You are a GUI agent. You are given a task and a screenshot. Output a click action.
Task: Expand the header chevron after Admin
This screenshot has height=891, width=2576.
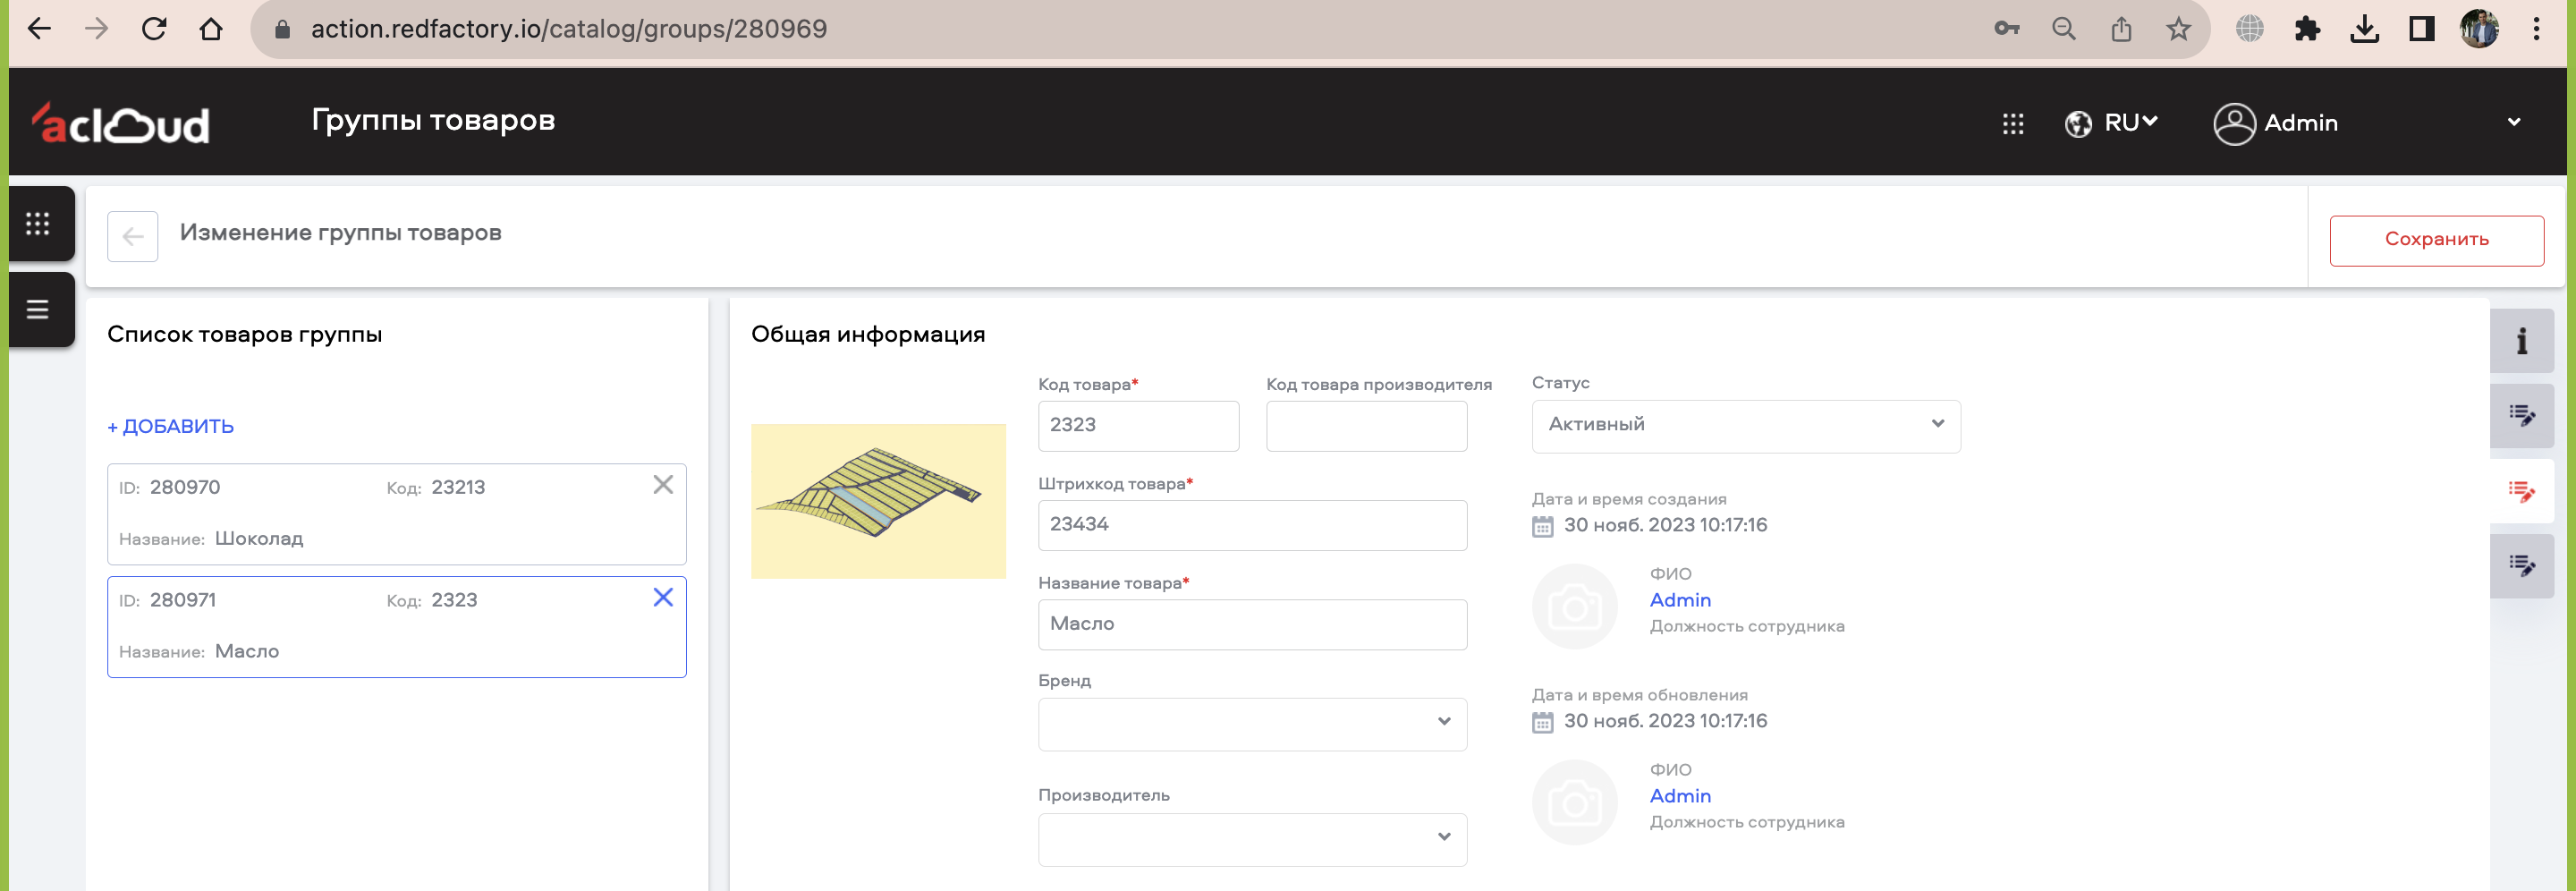click(x=2513, y=122)
